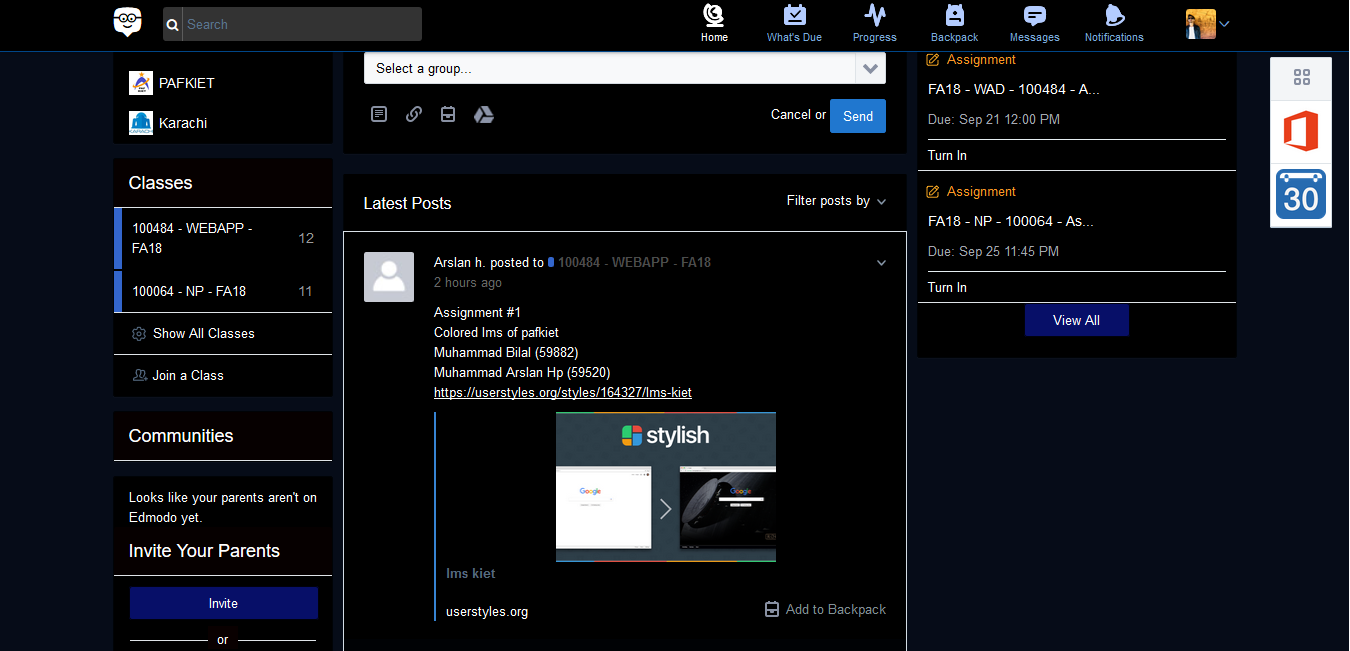This screenshot has width=1350, height=651.
Task: Click the Due: Sep 25 11:45 PM text
Action: click(x=994, y=251)
